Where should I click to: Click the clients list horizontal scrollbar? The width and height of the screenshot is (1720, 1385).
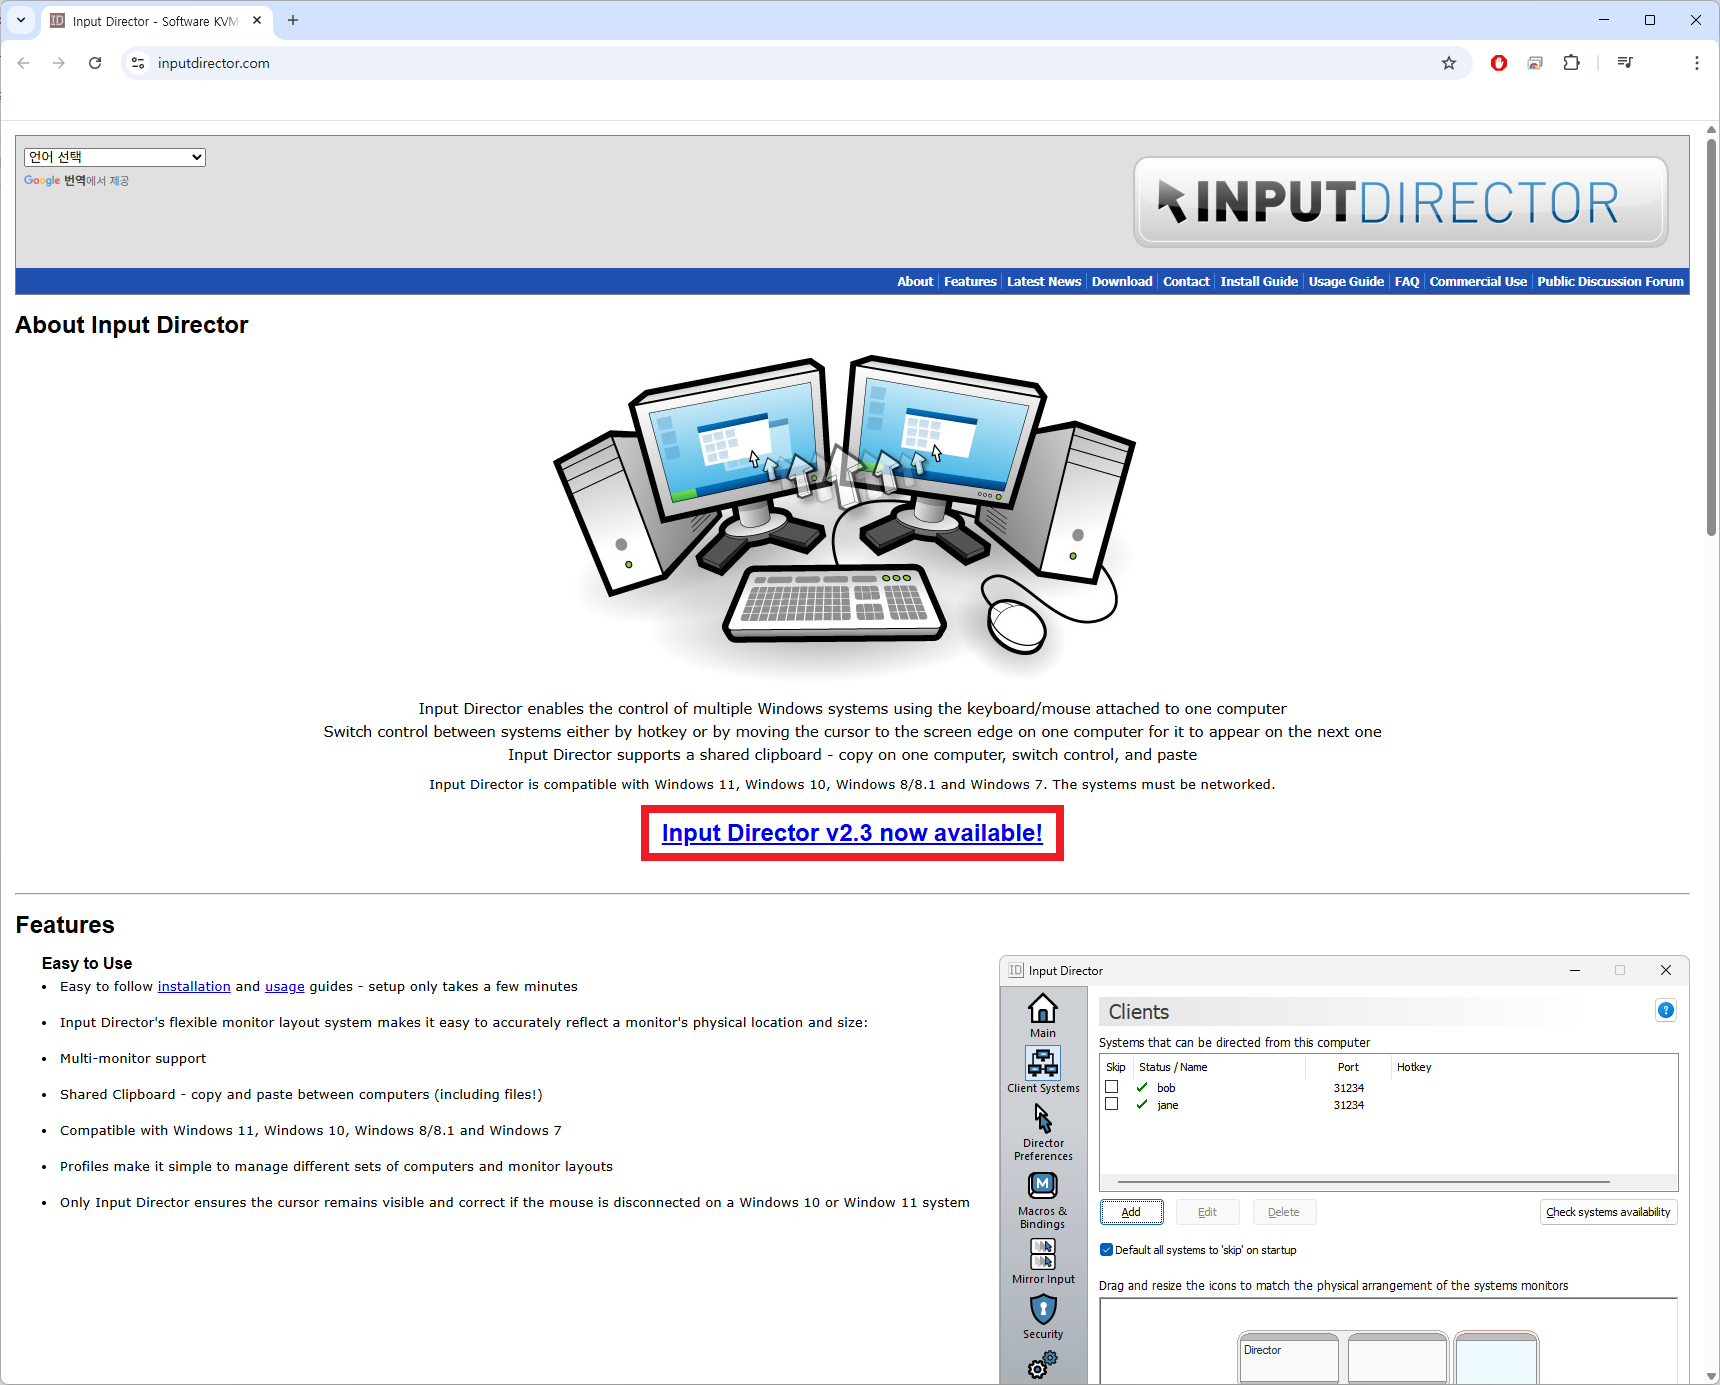click(x=1363, y=1182)
